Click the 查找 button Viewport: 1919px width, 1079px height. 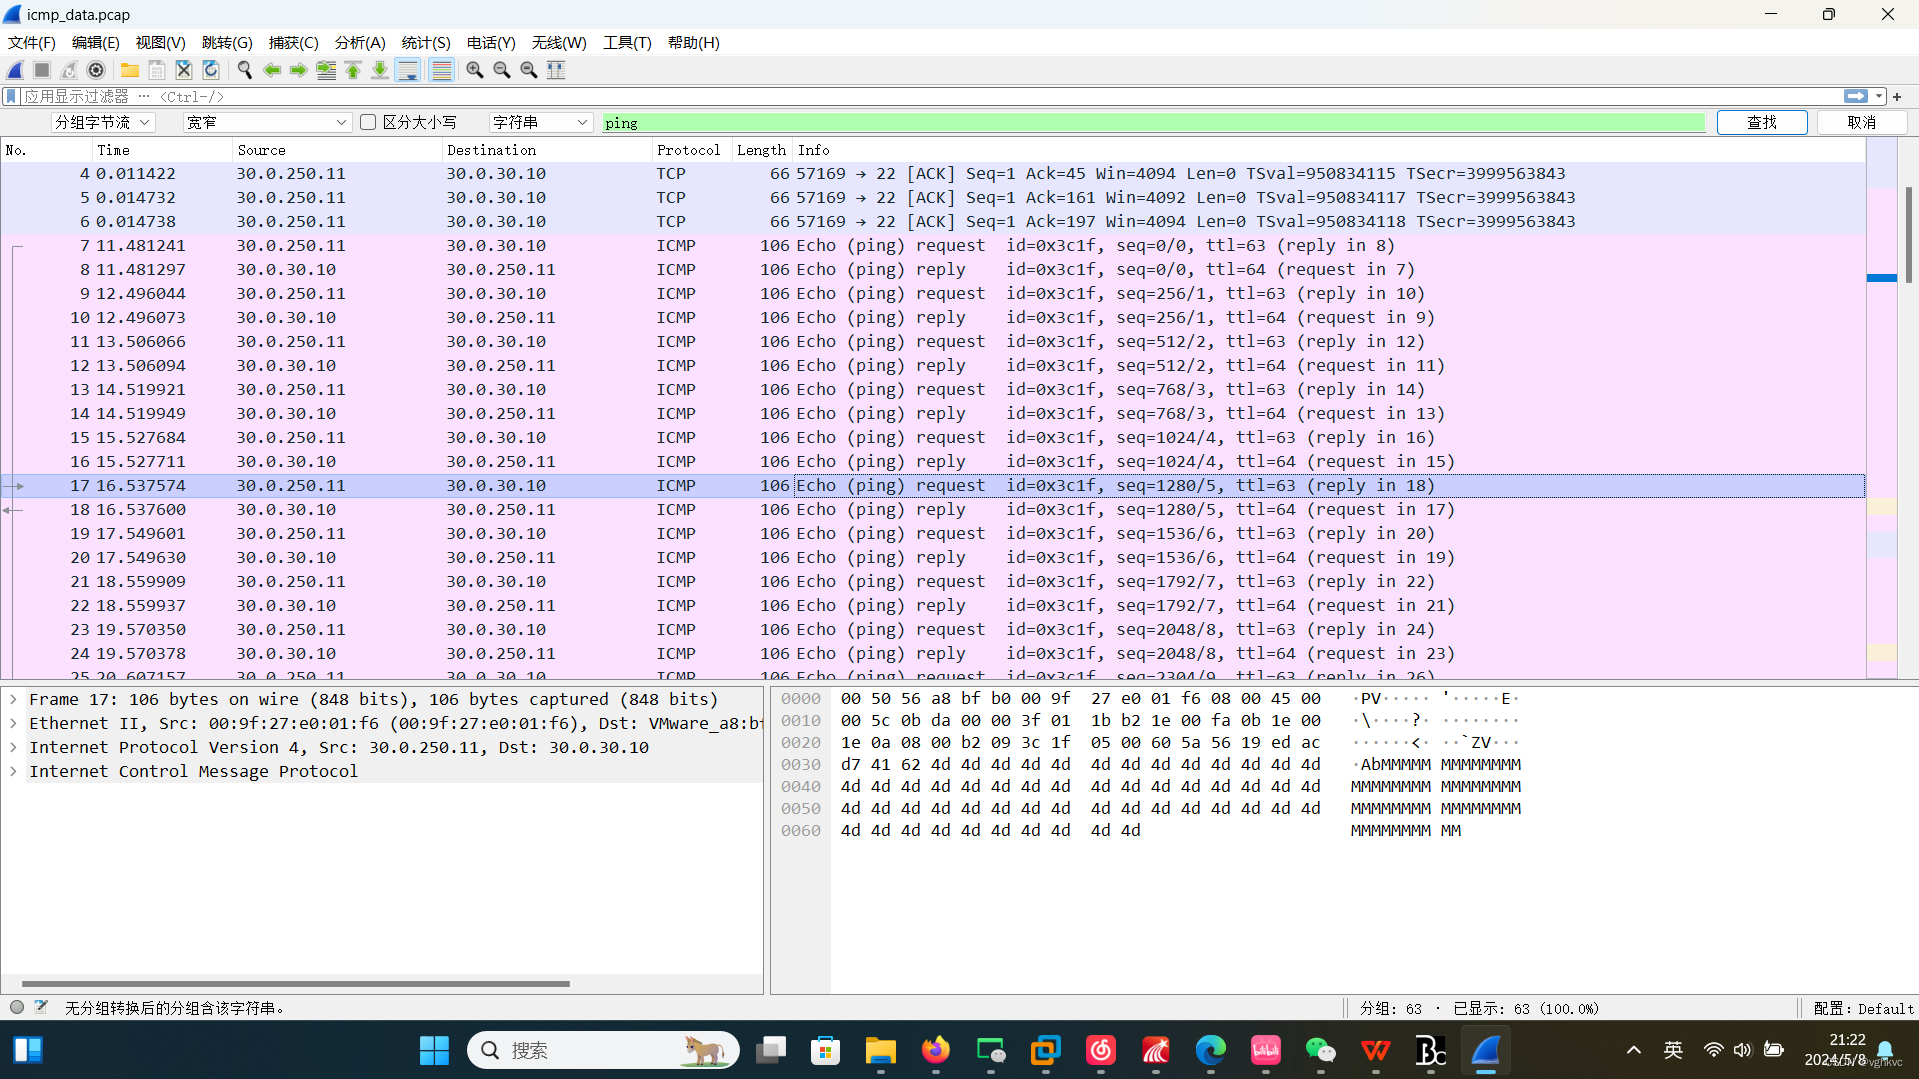[1762, 122]
